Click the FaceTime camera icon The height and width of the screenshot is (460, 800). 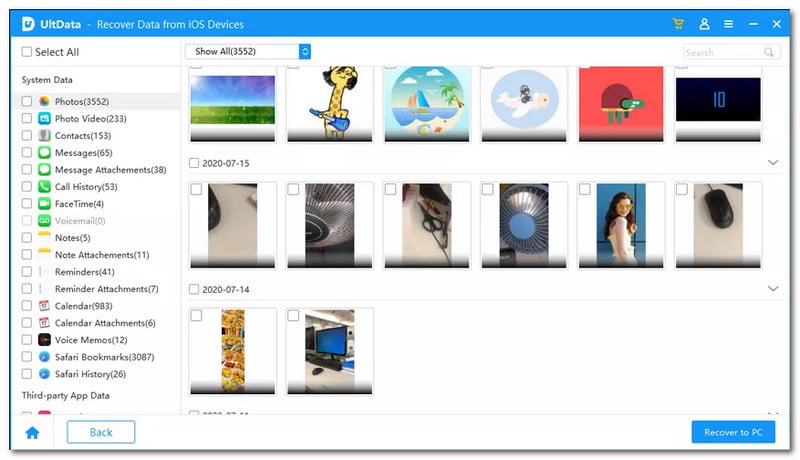tap(44, 203)
